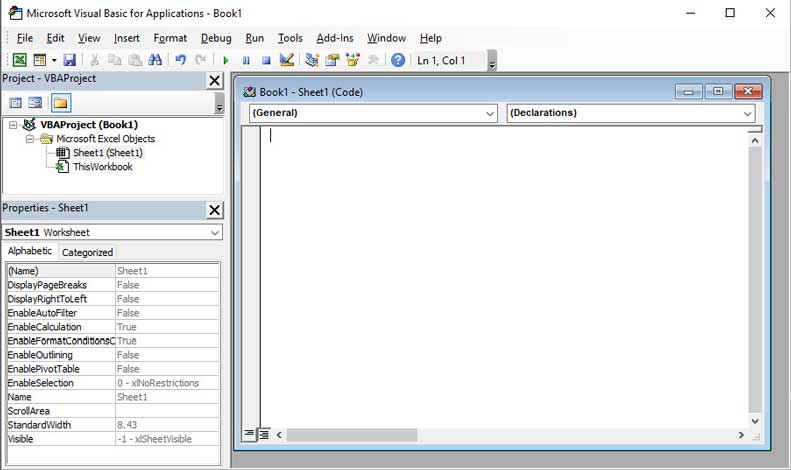Open the Run menu
The image size is (791, 470).
[x=255, y=38]
